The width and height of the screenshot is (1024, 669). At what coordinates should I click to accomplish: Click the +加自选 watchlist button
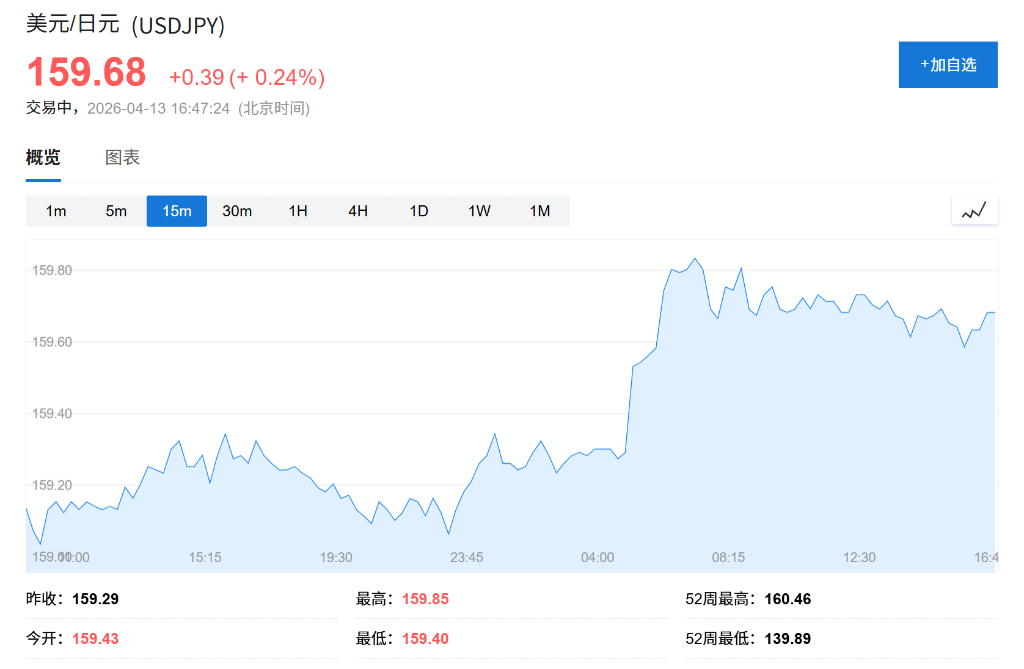tap(948, 64)
